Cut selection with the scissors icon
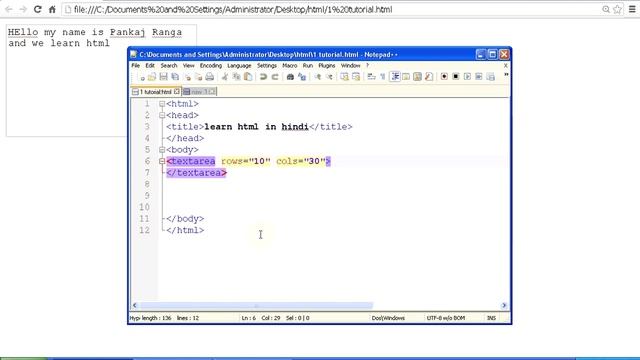The height and width of the screenshot is (360, 640). (x=224, y=76)
